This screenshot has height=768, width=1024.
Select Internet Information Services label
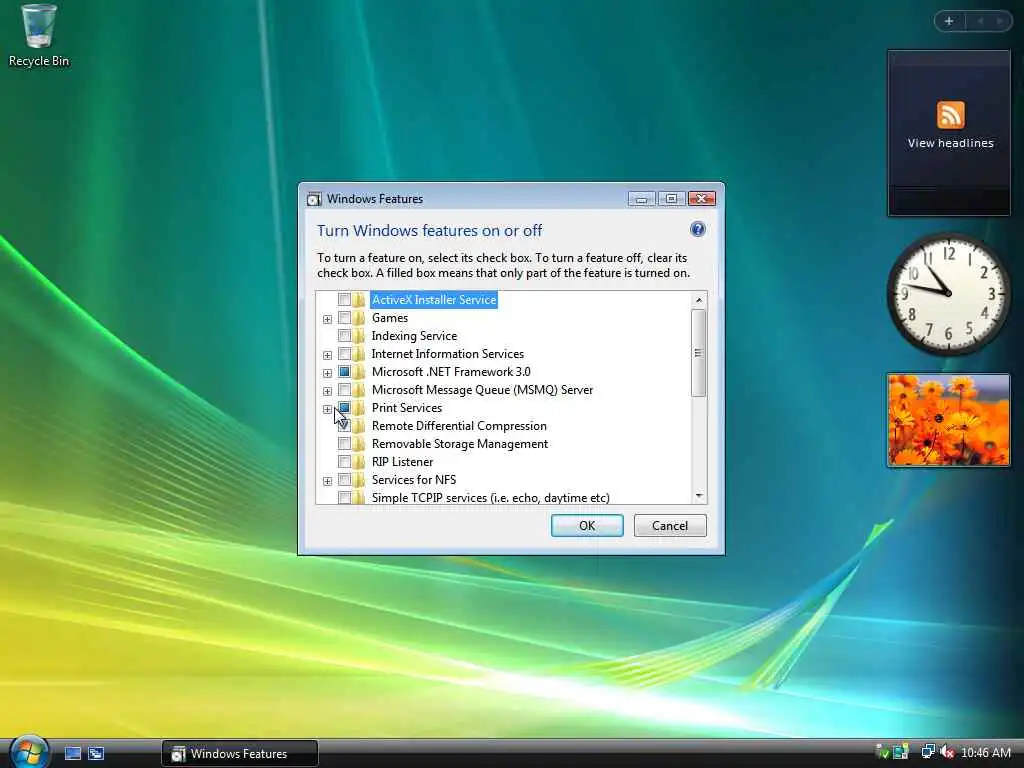coord(447,354)
